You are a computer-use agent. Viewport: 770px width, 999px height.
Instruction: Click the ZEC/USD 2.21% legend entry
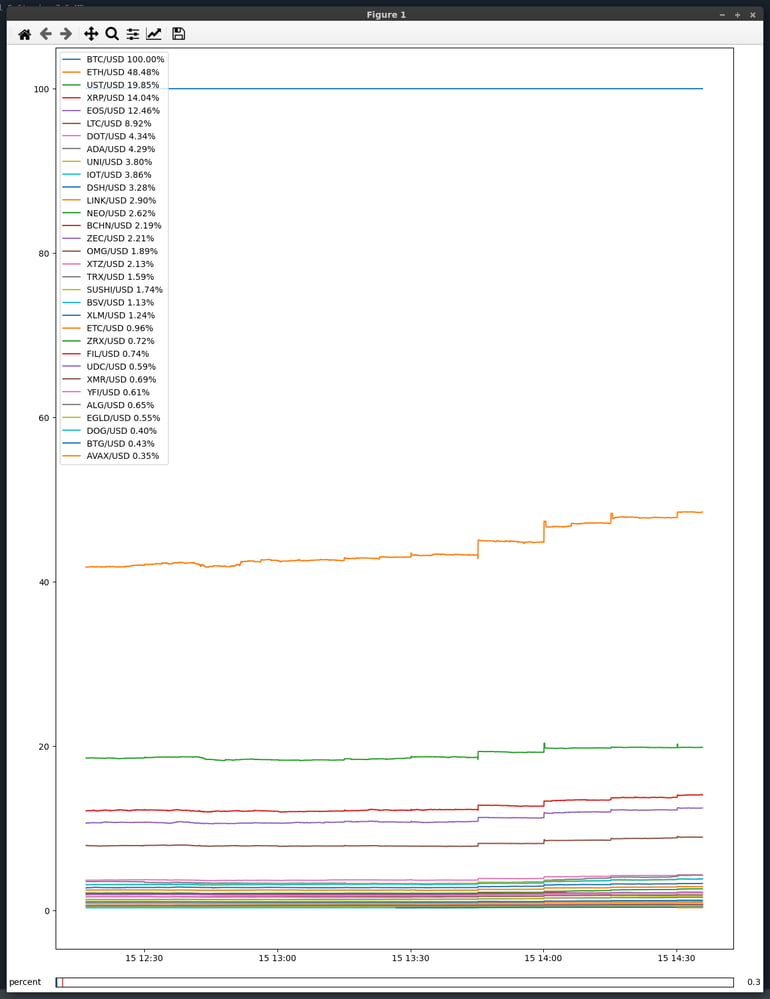(x=108, y=238)
